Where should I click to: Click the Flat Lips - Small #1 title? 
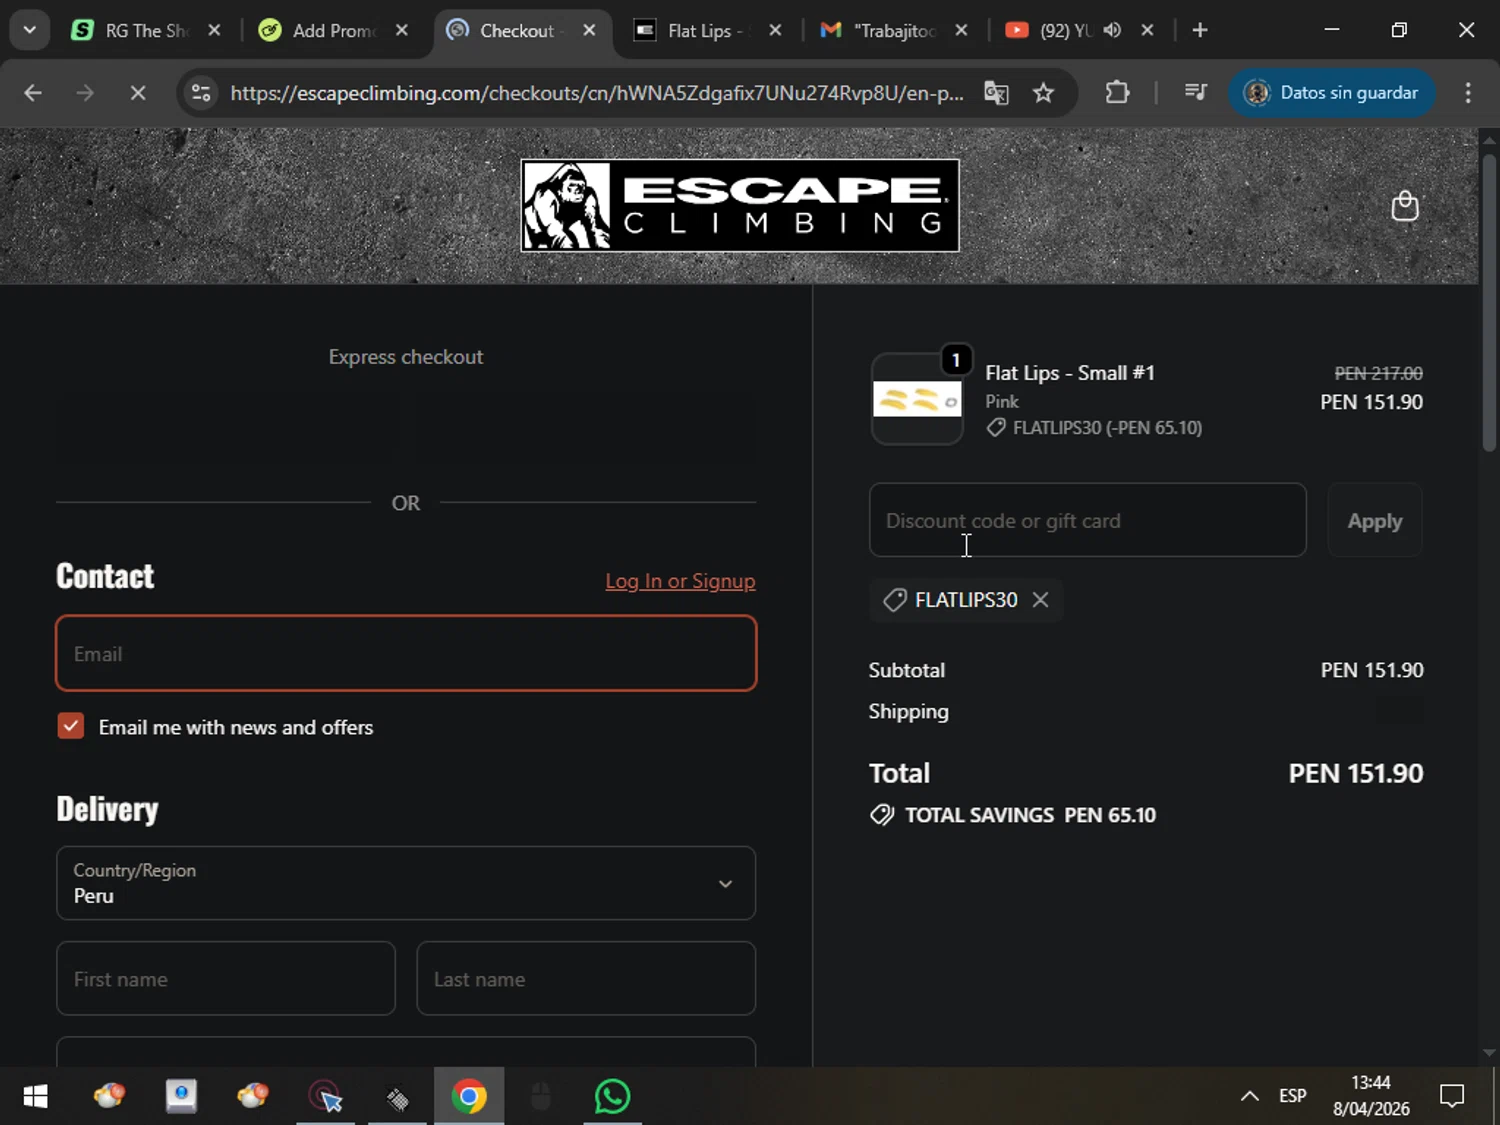click(1070, 373)
